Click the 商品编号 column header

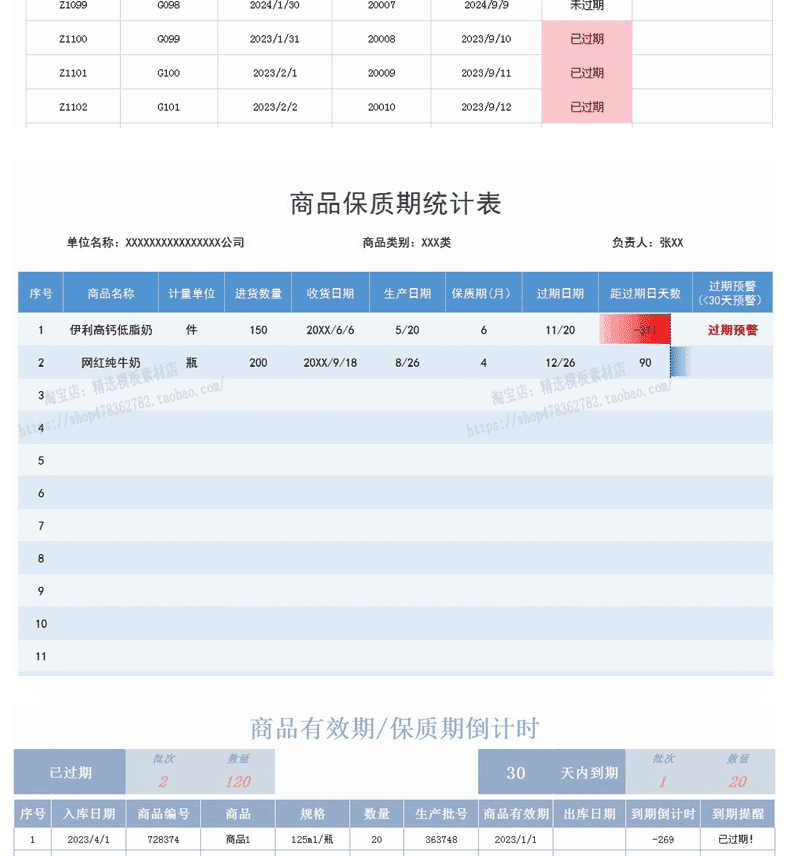click(x=163, y=814)
